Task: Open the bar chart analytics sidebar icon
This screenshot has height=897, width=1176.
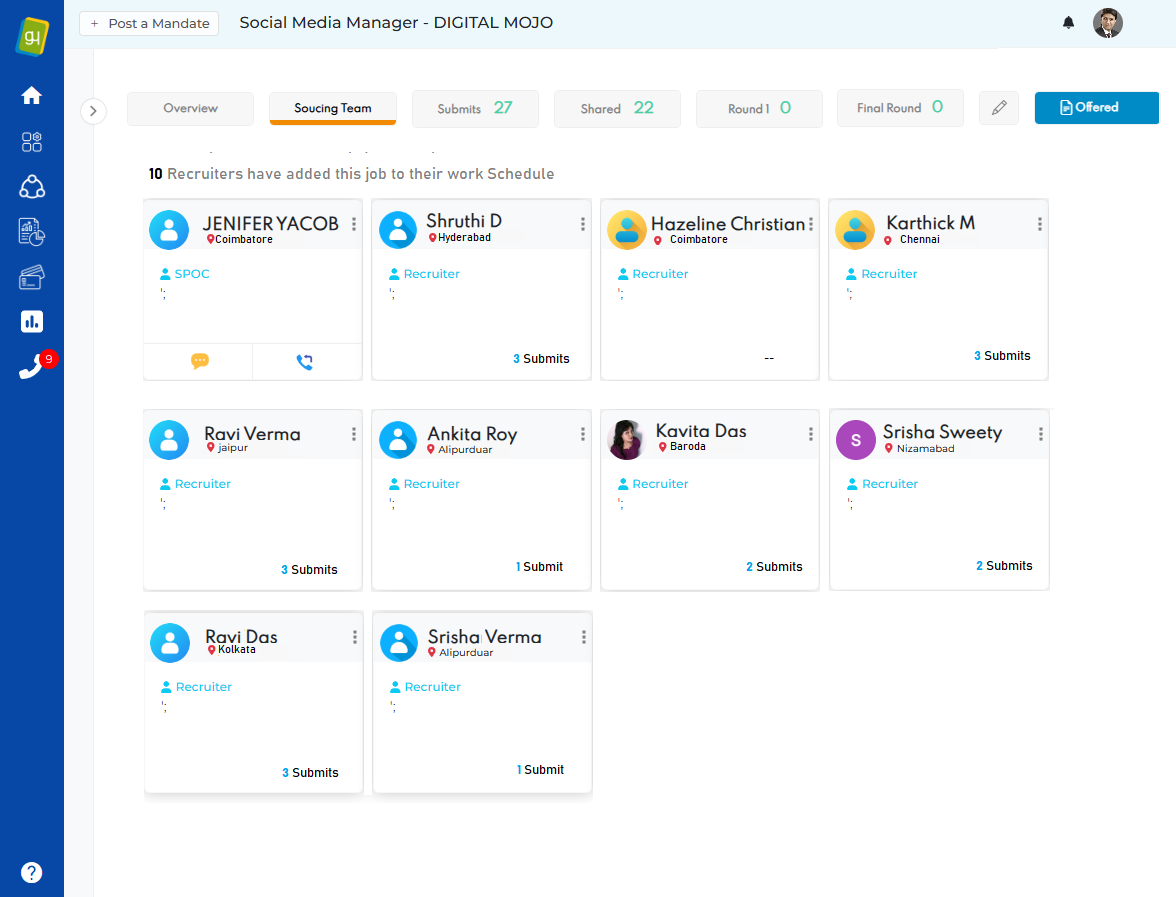Action: (32, 322)
